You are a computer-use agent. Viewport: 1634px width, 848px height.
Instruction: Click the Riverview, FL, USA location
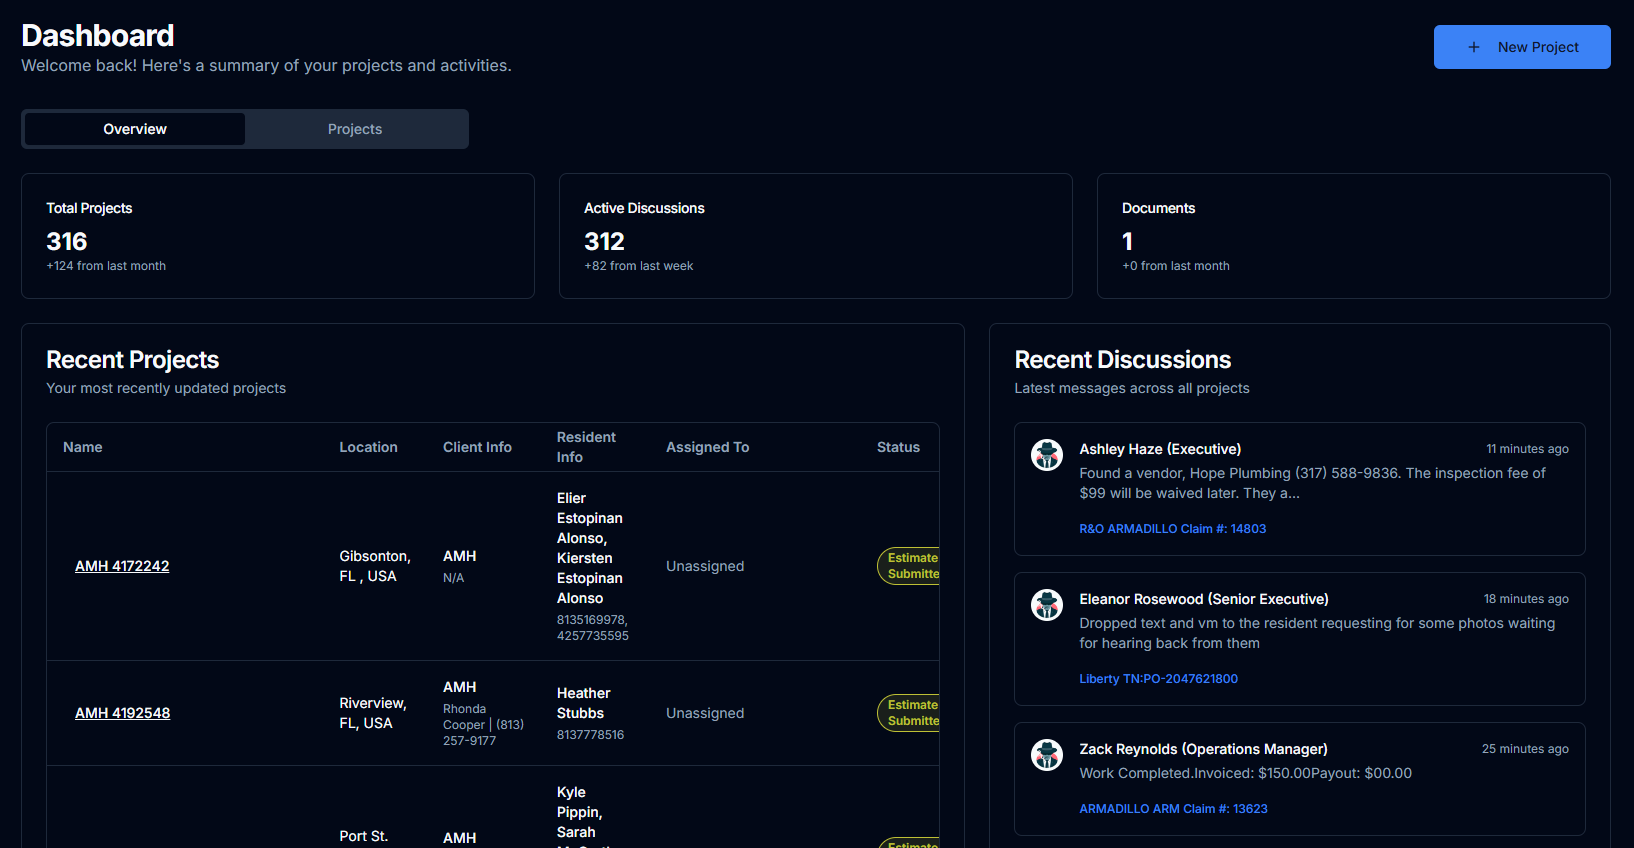point(373,713)
